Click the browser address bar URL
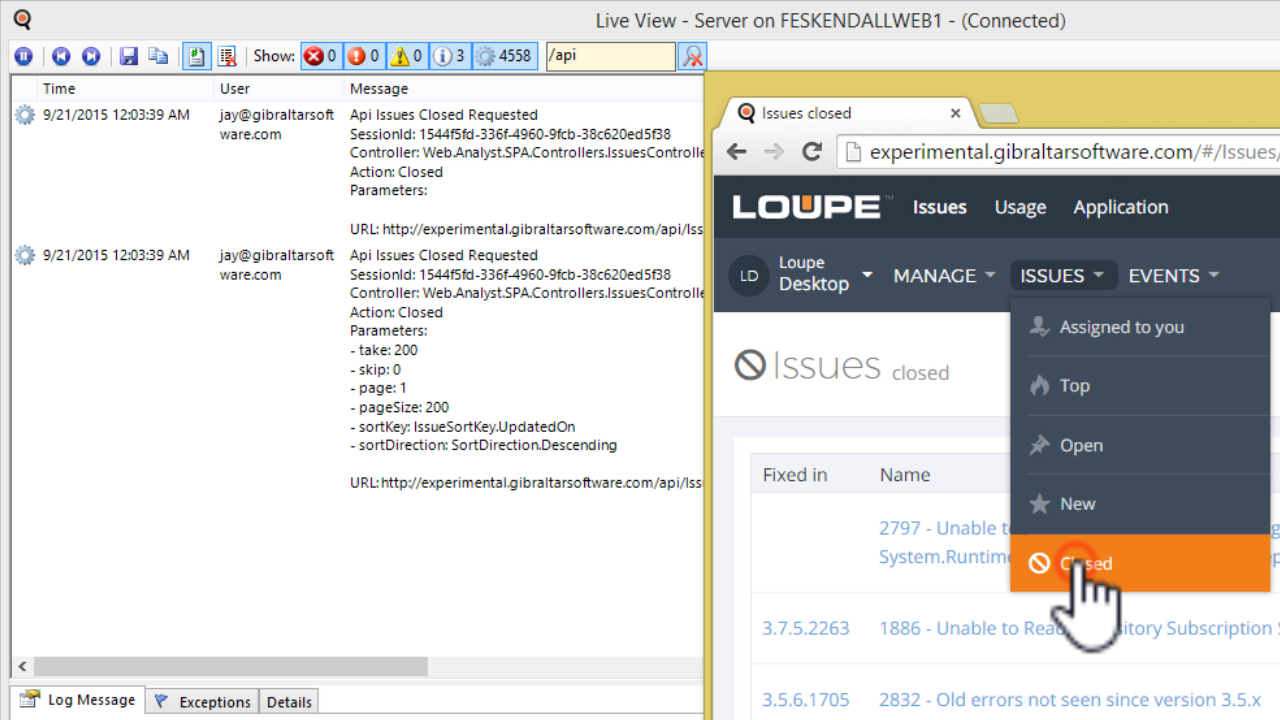The height and width of the screenshot is (720, 1280). click(1074, 152)
